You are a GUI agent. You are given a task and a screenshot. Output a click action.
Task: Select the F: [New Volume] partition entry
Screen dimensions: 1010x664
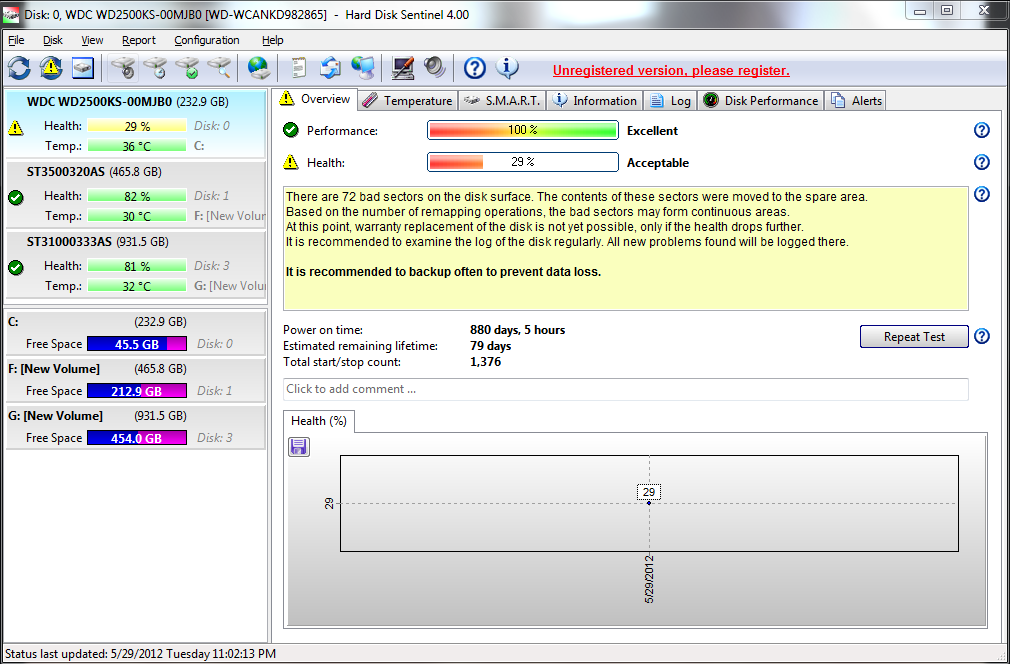click(x=135, y=380)
